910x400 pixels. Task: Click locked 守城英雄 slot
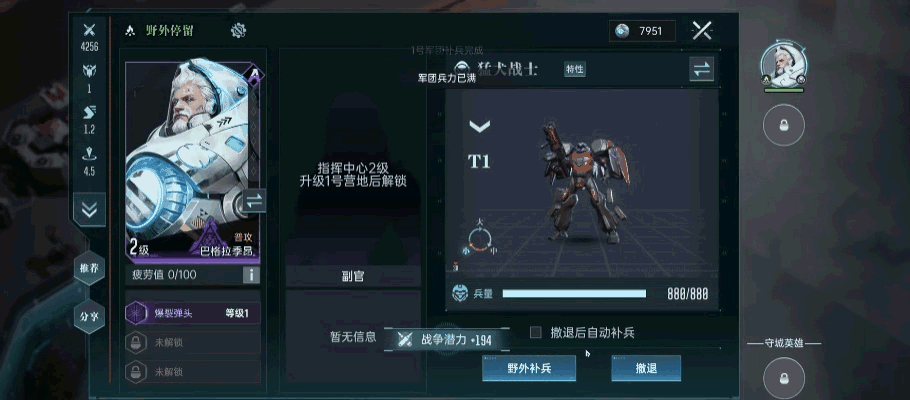tap(783, 378)
